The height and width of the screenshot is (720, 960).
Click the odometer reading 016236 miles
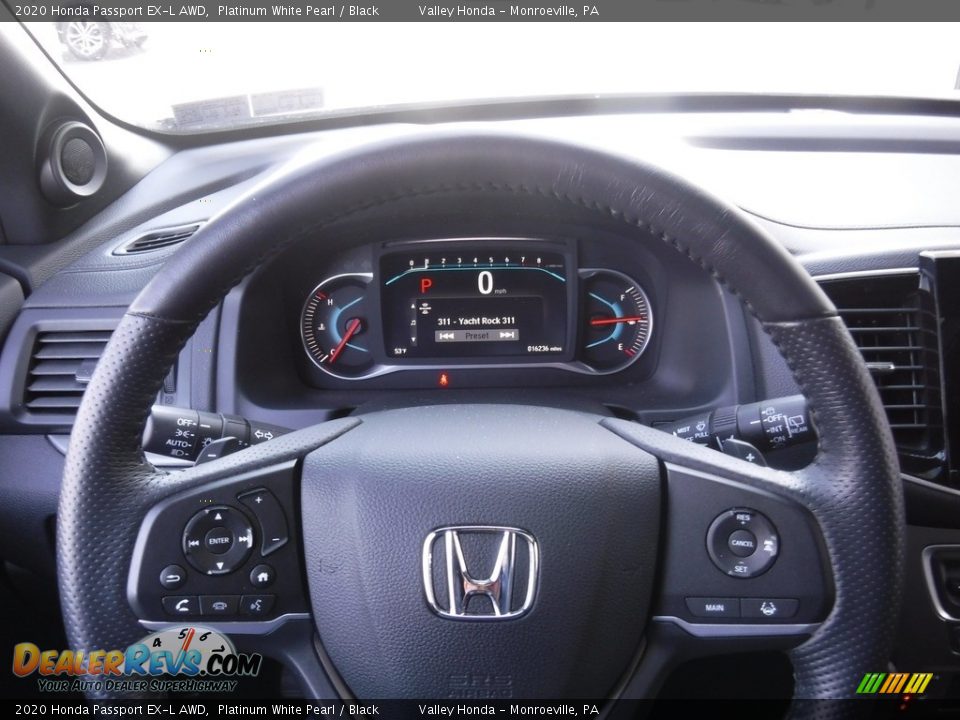tap(544, 348)
